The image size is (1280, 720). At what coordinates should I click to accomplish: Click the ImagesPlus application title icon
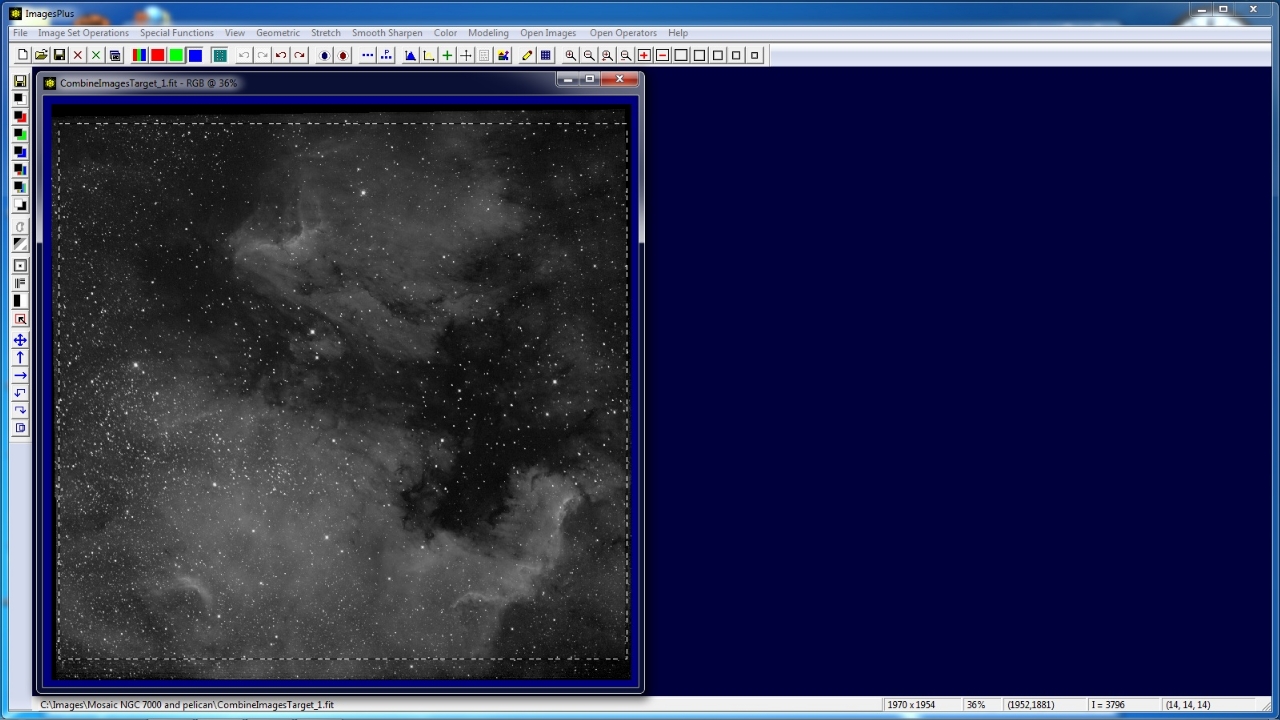(14, 13)
